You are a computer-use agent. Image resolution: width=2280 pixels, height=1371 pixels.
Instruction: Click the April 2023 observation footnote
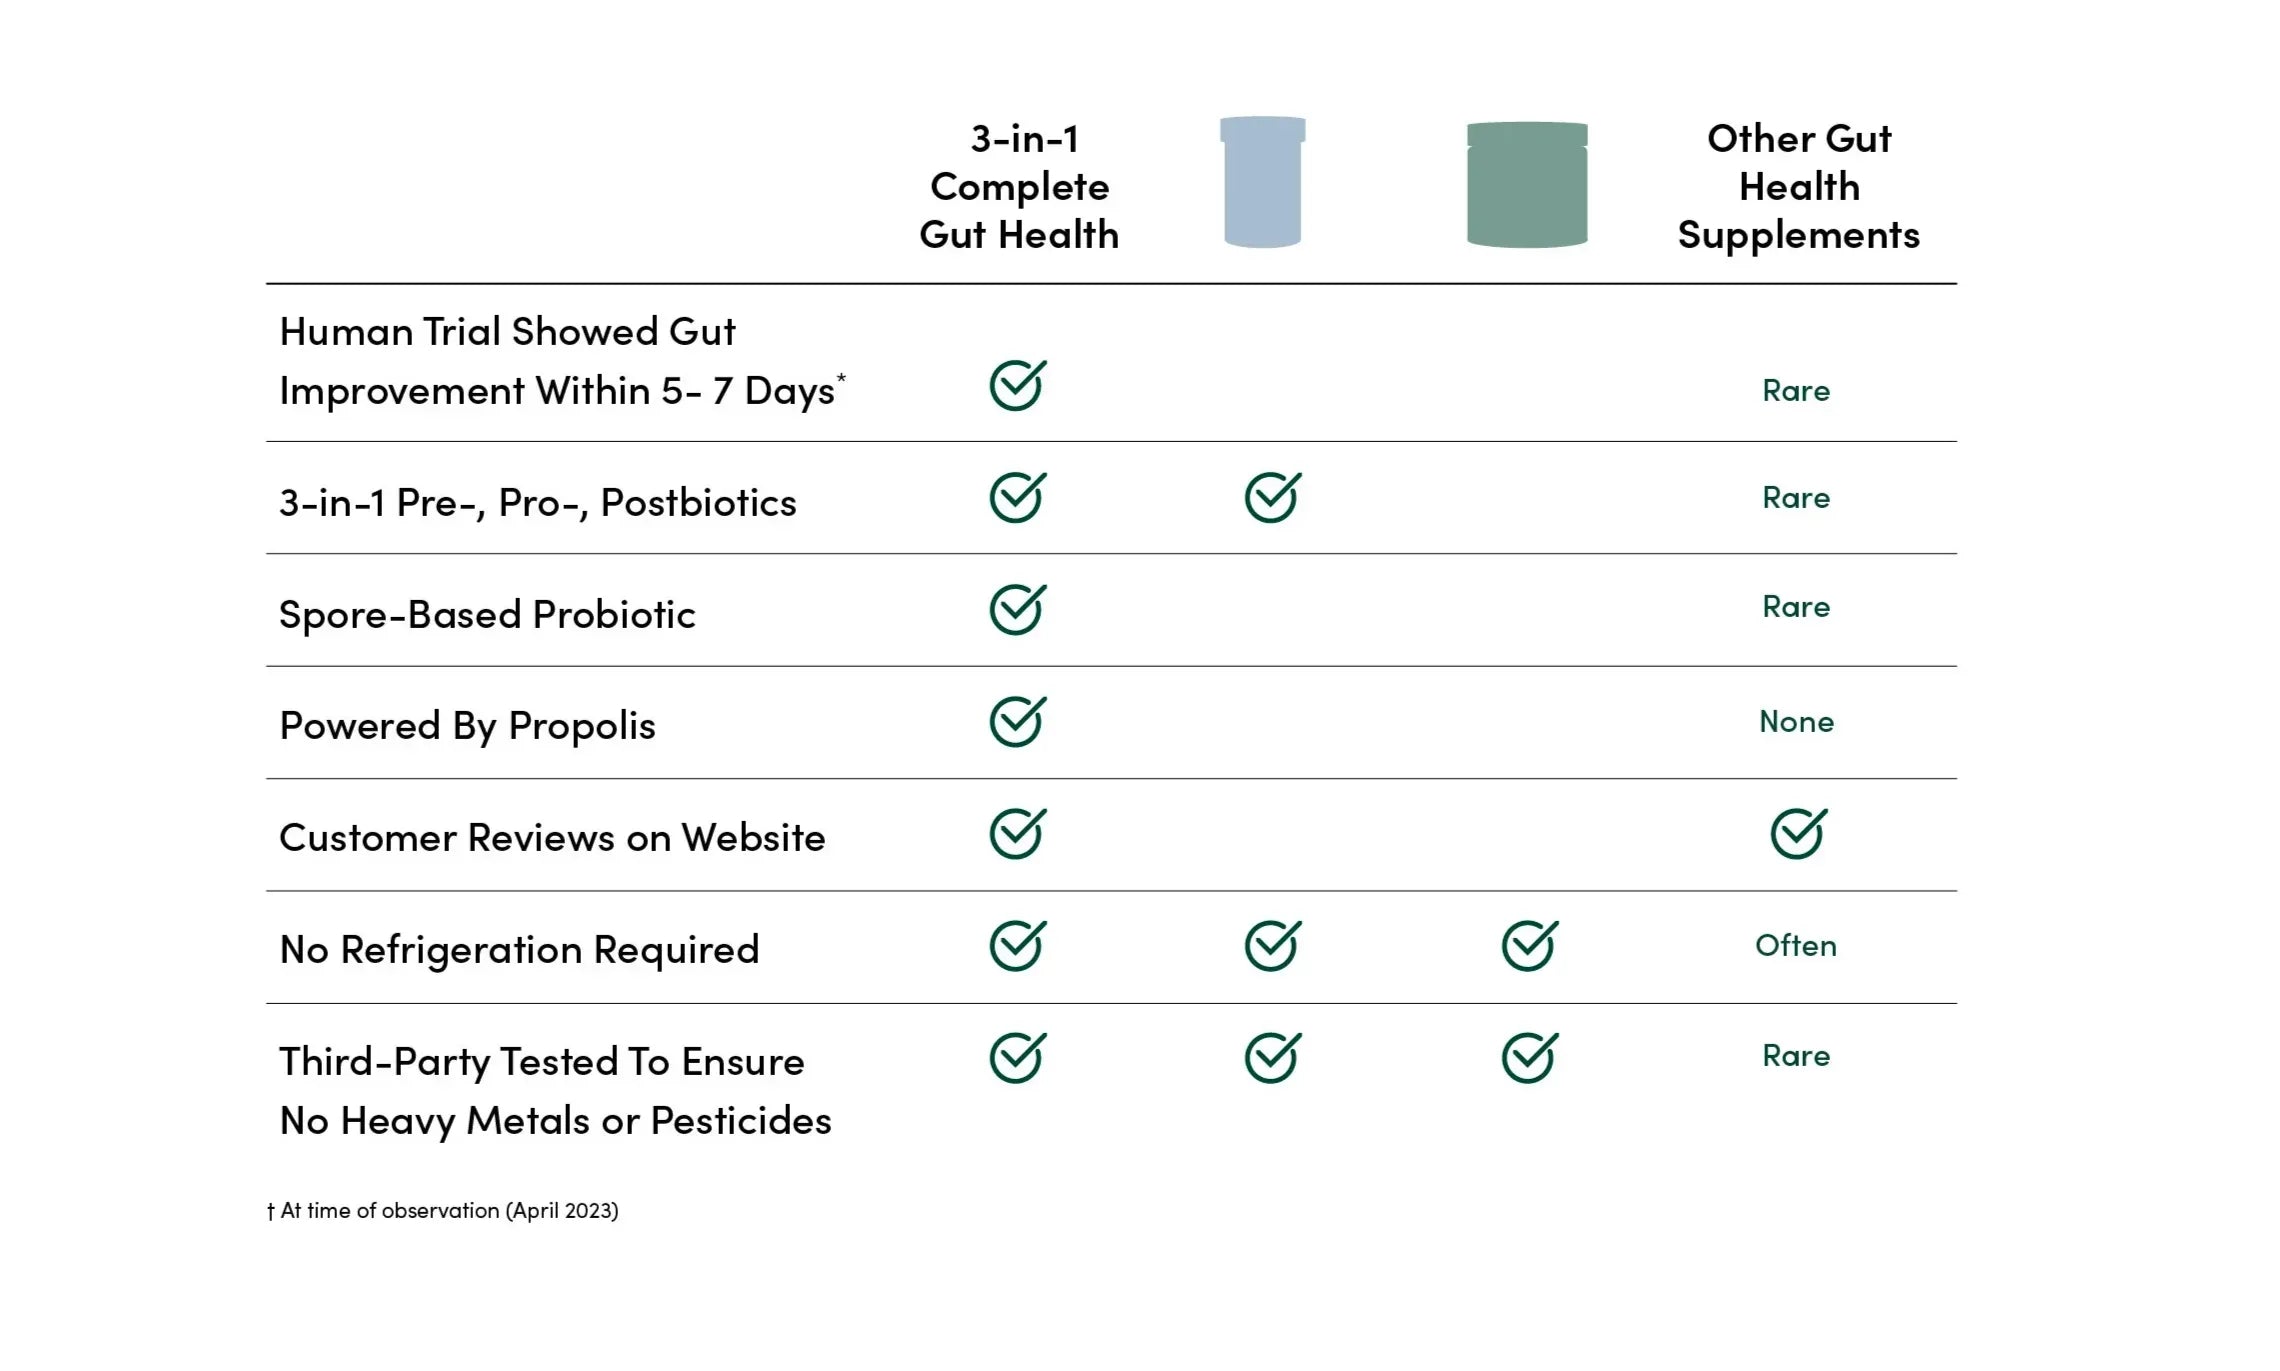[443, 1211]
